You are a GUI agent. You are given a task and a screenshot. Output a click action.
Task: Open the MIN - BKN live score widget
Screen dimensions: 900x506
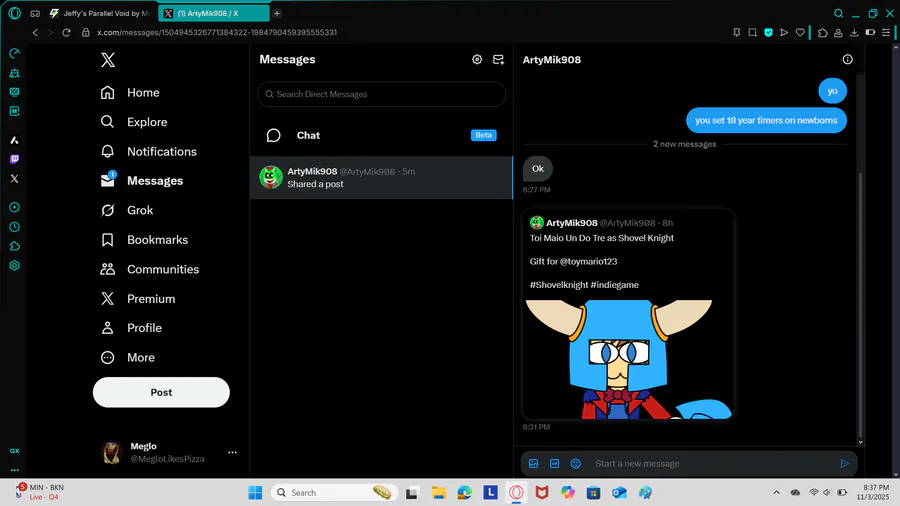pyautogui.click(x=40, y=492)
